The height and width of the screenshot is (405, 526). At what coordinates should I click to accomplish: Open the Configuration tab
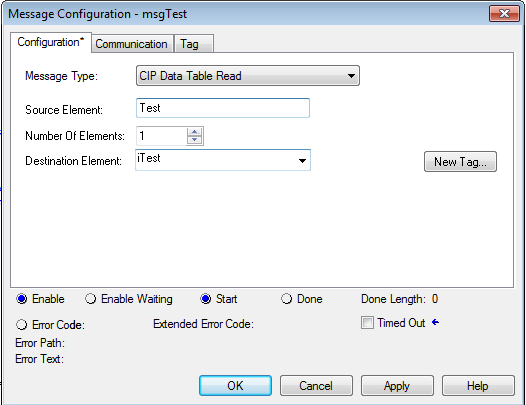click(x=50, y=42)
